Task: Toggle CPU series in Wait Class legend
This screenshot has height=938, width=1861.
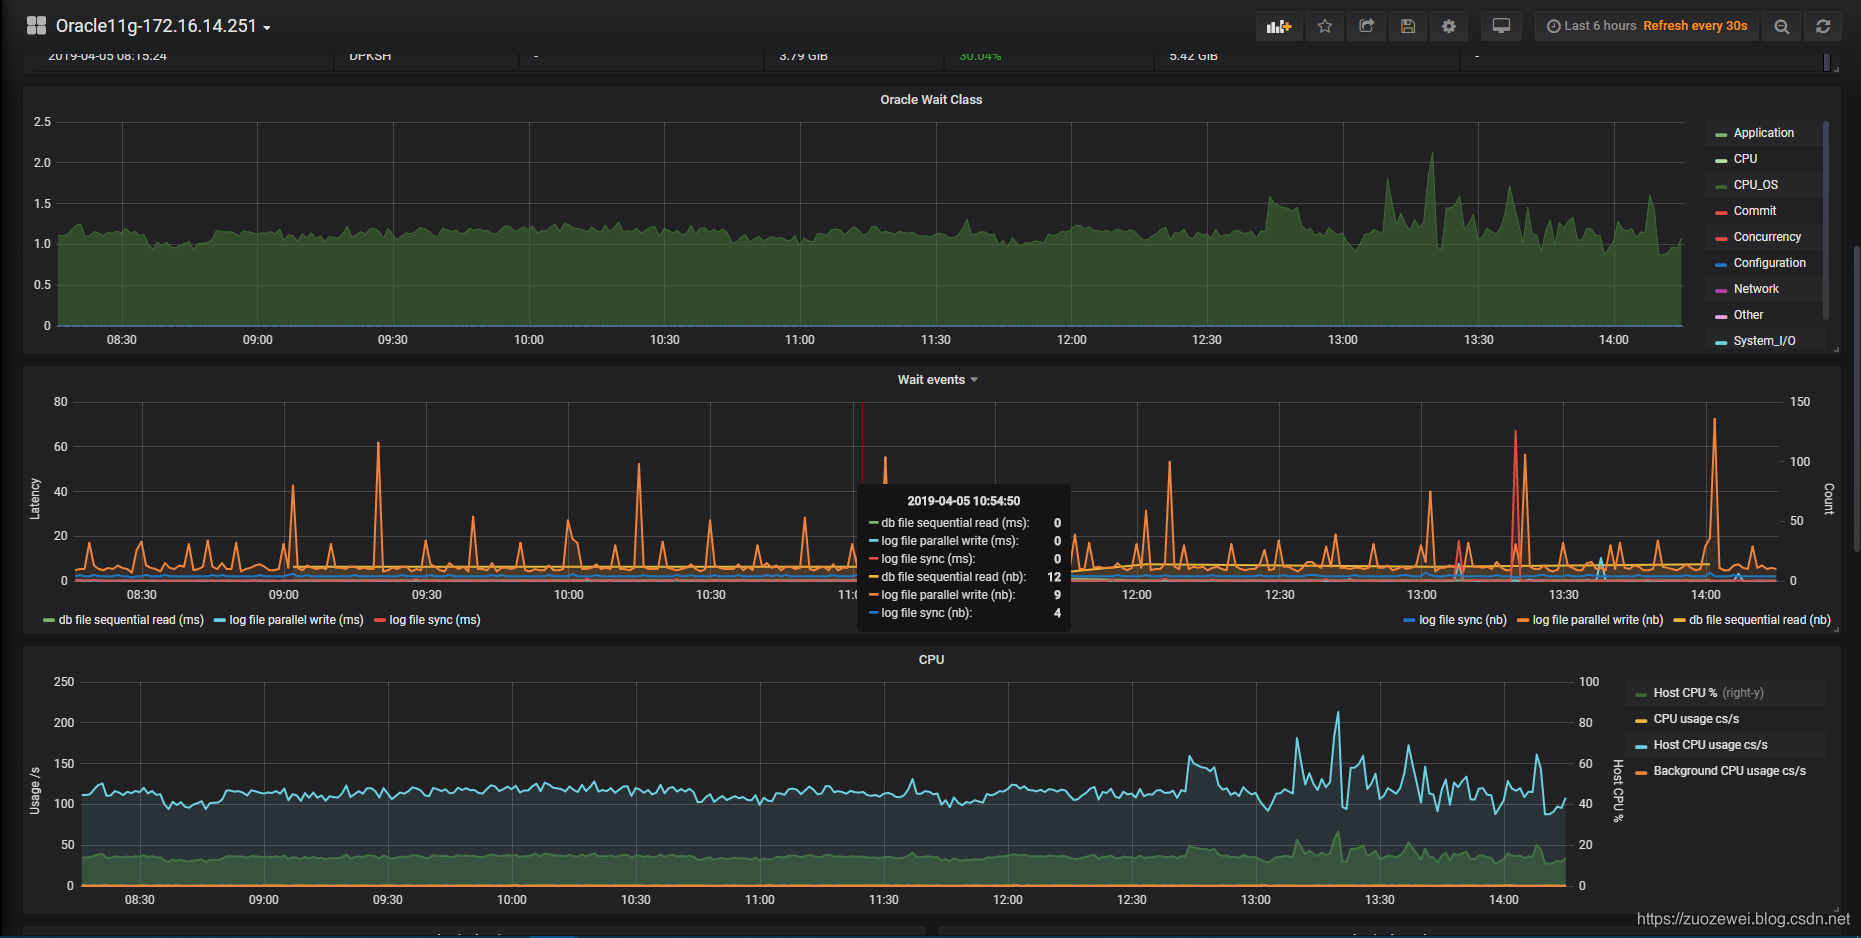Action: [x=1745, y=159]
